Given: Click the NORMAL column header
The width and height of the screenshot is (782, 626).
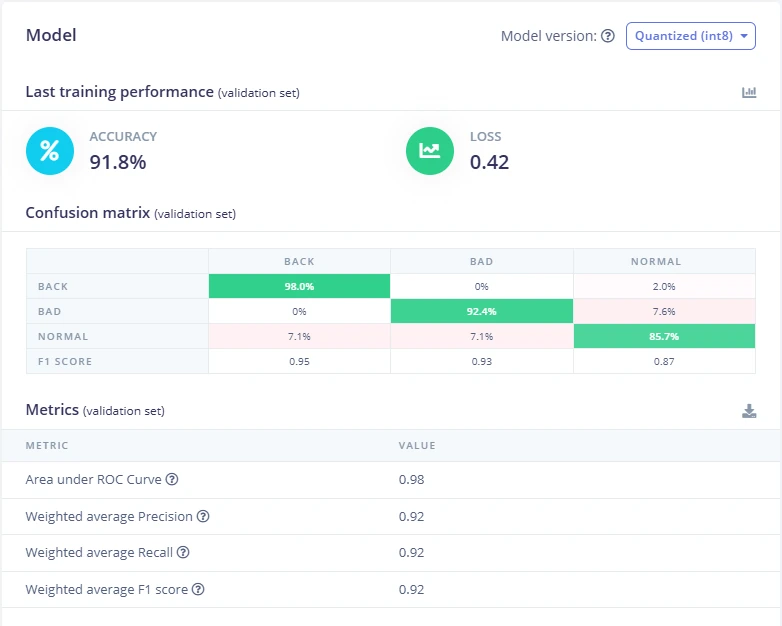Looking at the screenshot, I should coord(664,261).
